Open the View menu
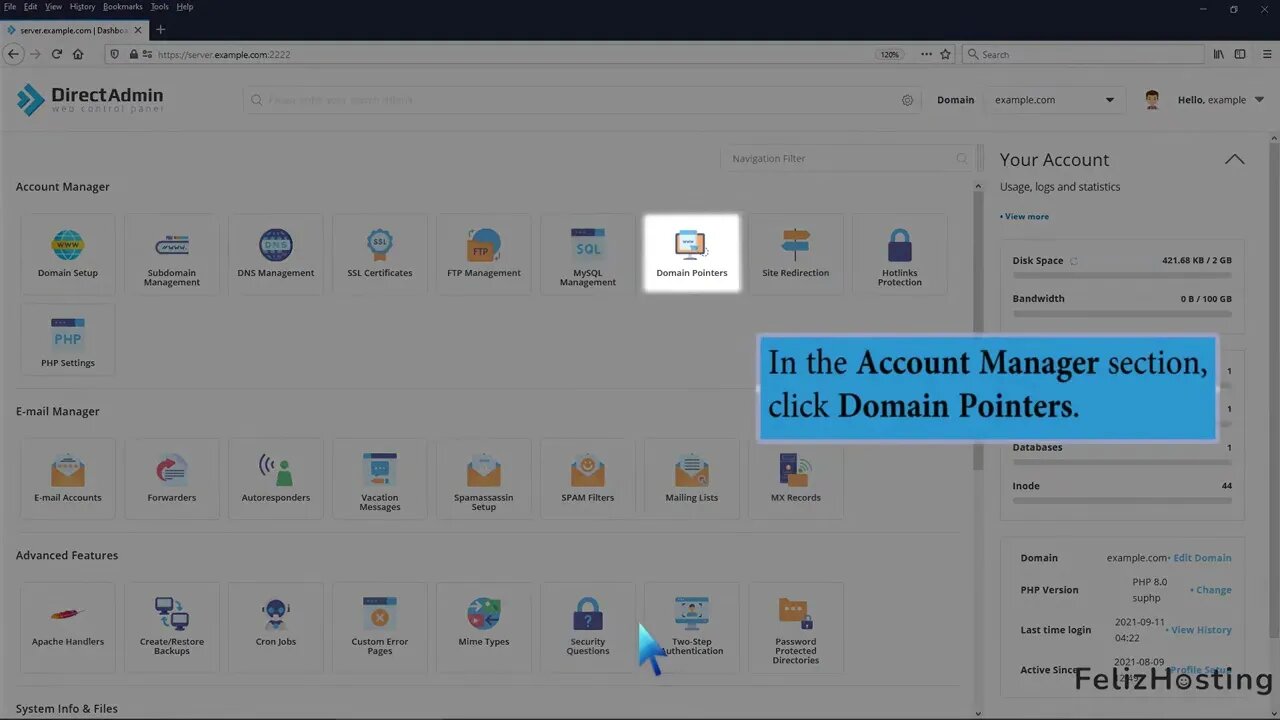Screen dimensions: 1280x720 53,7
